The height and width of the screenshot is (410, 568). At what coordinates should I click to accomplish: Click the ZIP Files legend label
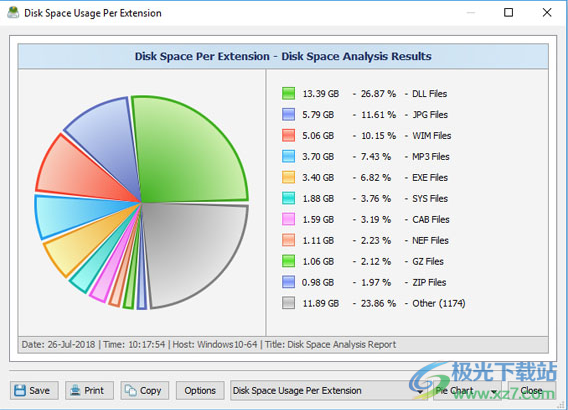click(x=429, y=282)
